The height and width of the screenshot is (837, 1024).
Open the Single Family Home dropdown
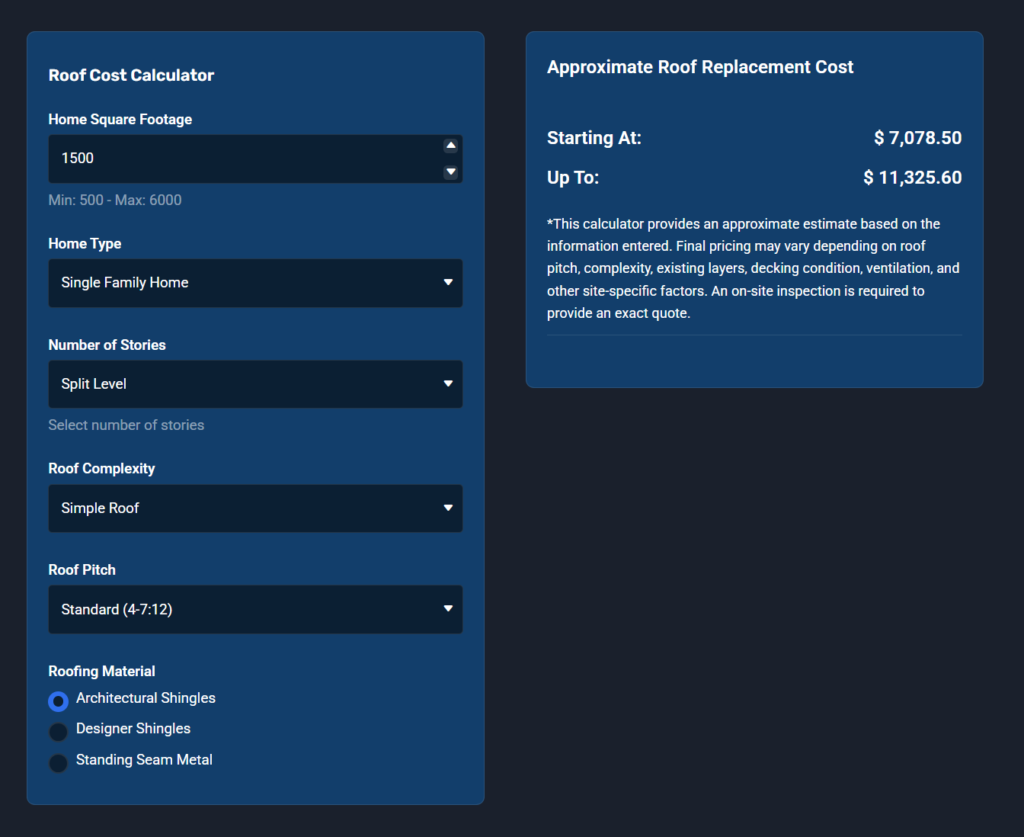[x=240, y=283]
